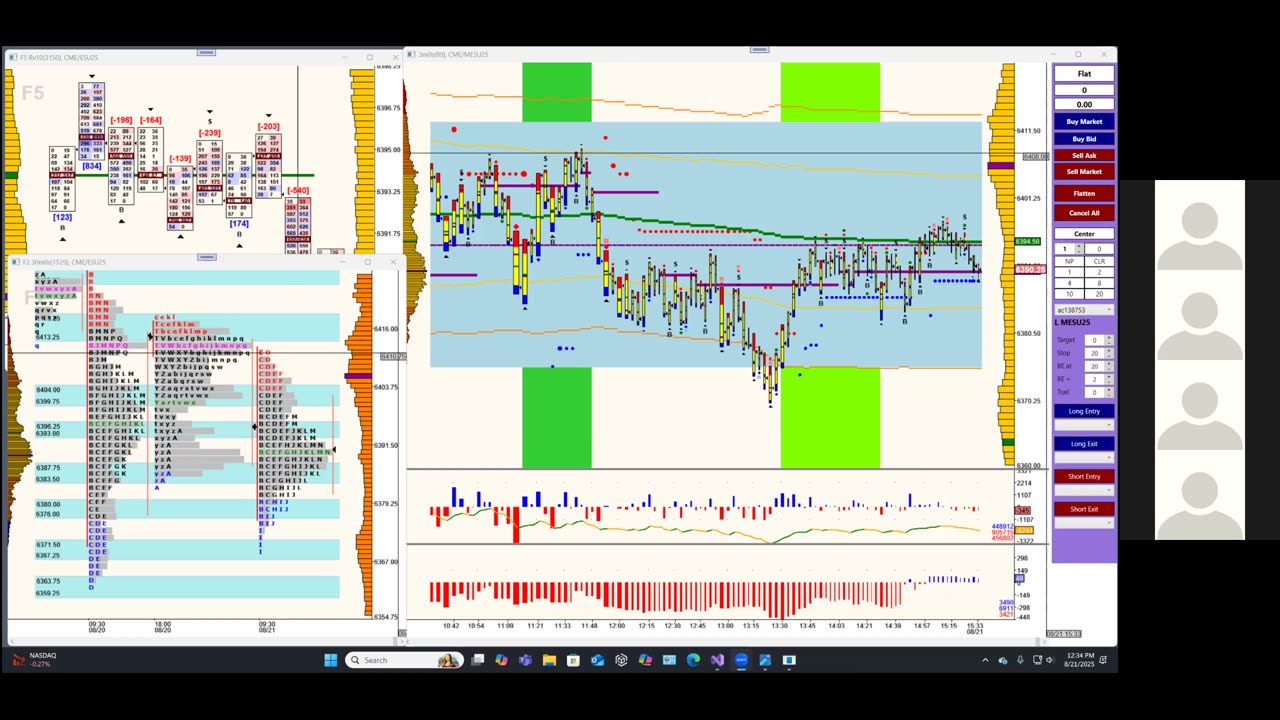
Task: Open account ac138753 dropdown
Action: (x=1084, y=310)
